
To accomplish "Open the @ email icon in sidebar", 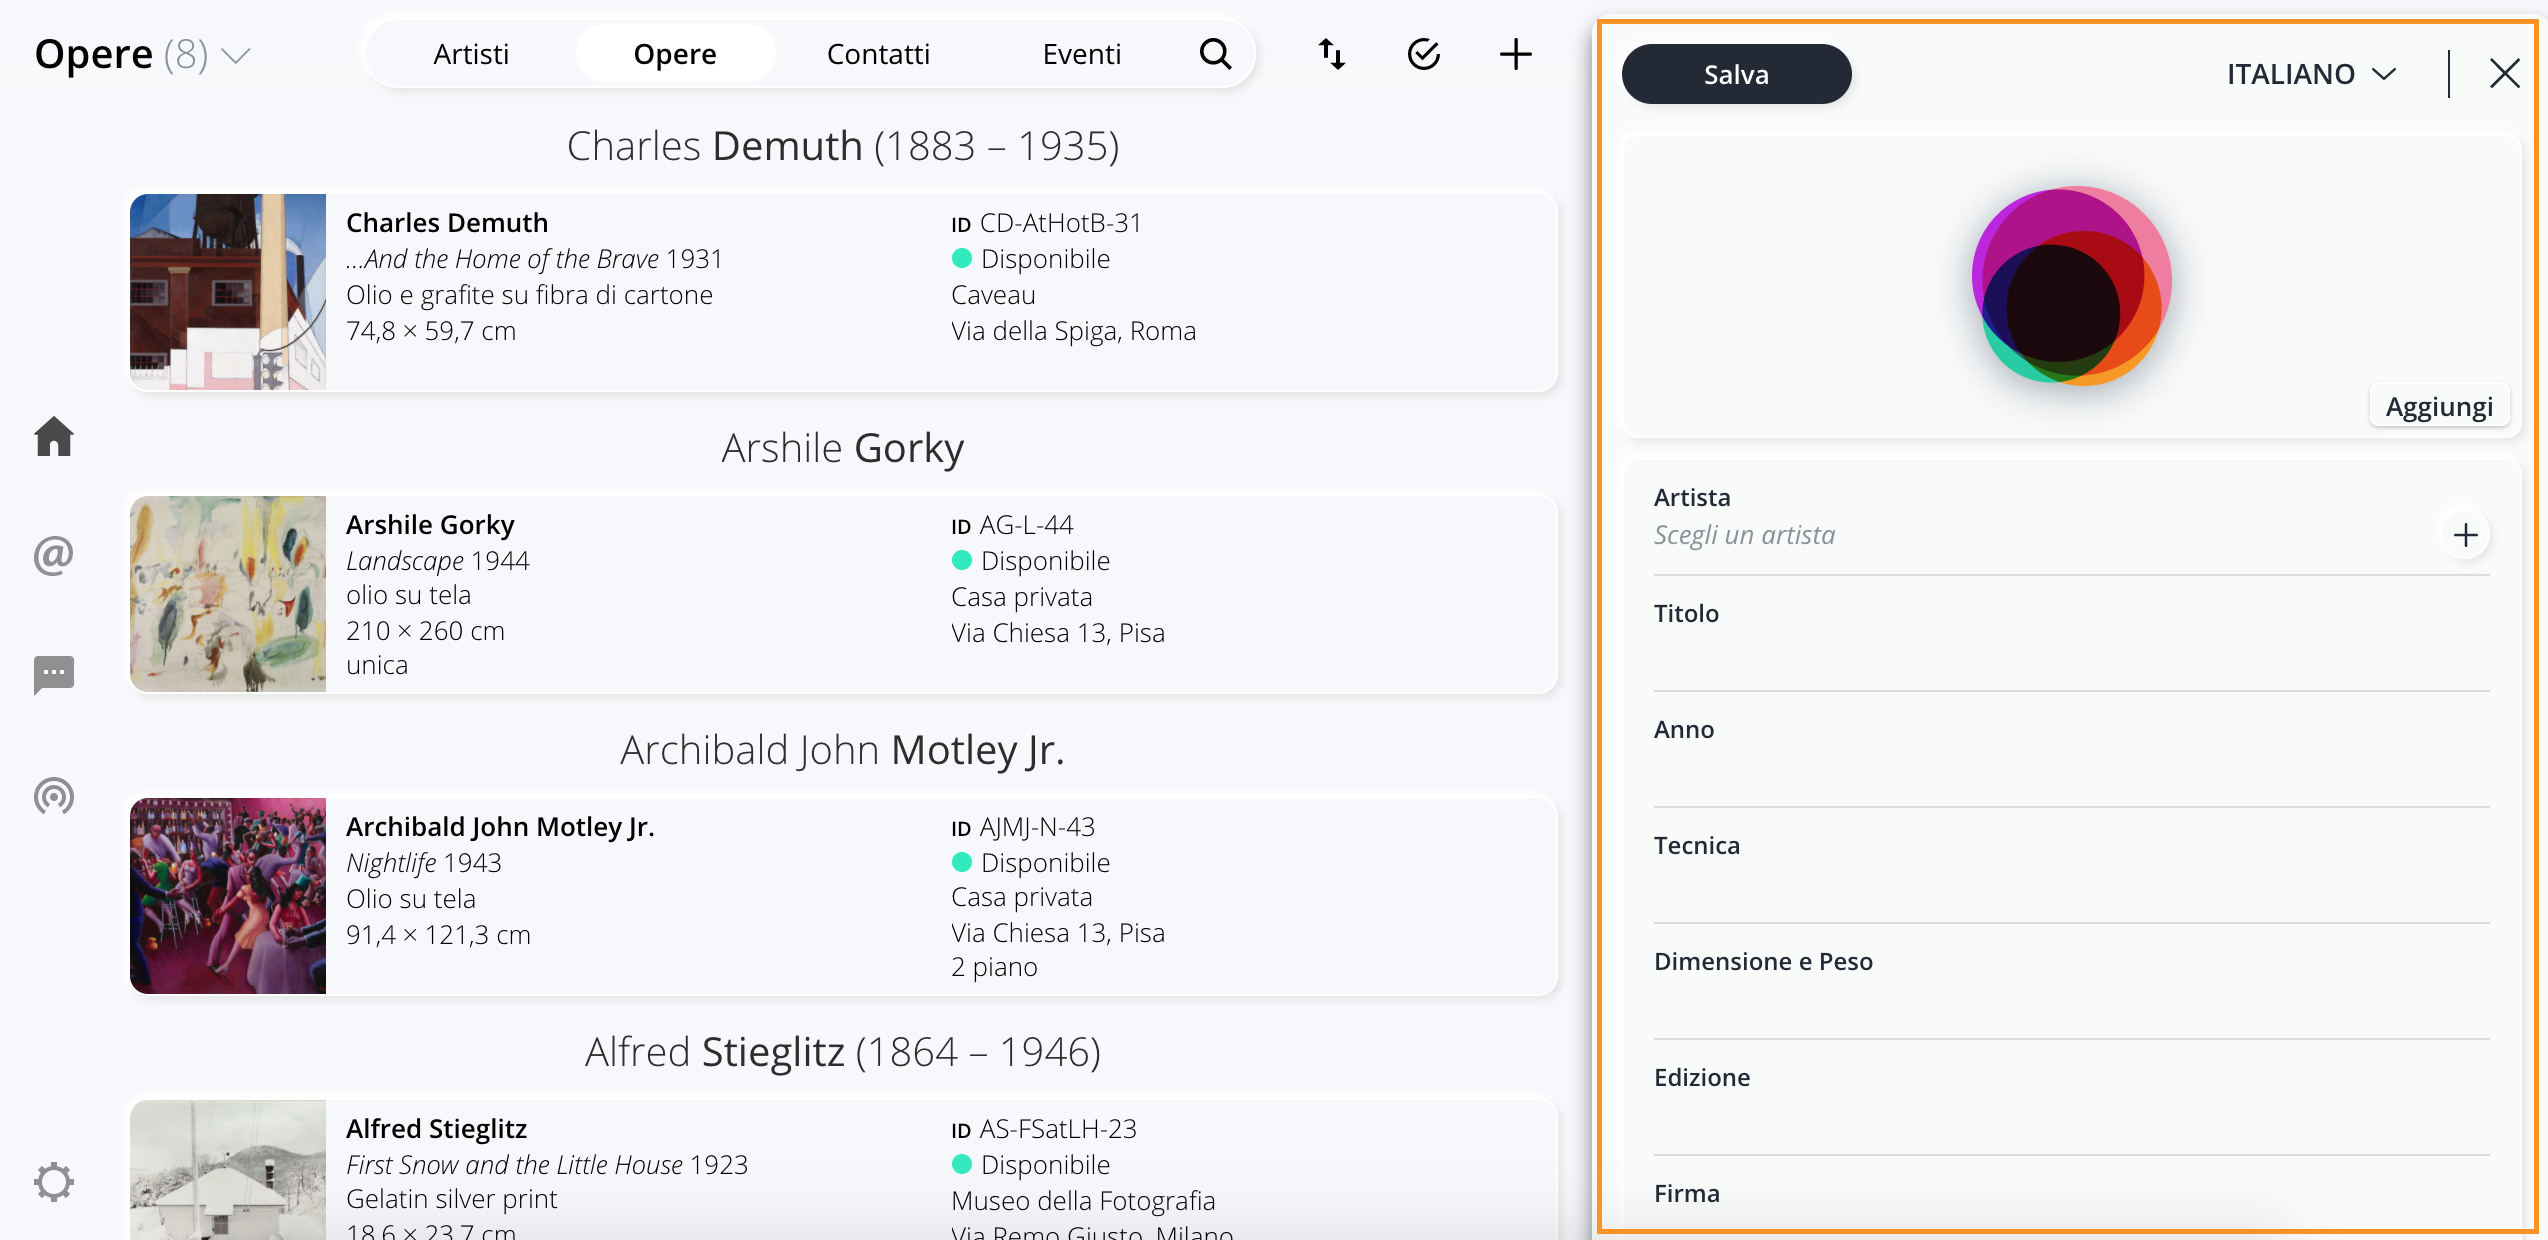I will [x=54, y=556].
